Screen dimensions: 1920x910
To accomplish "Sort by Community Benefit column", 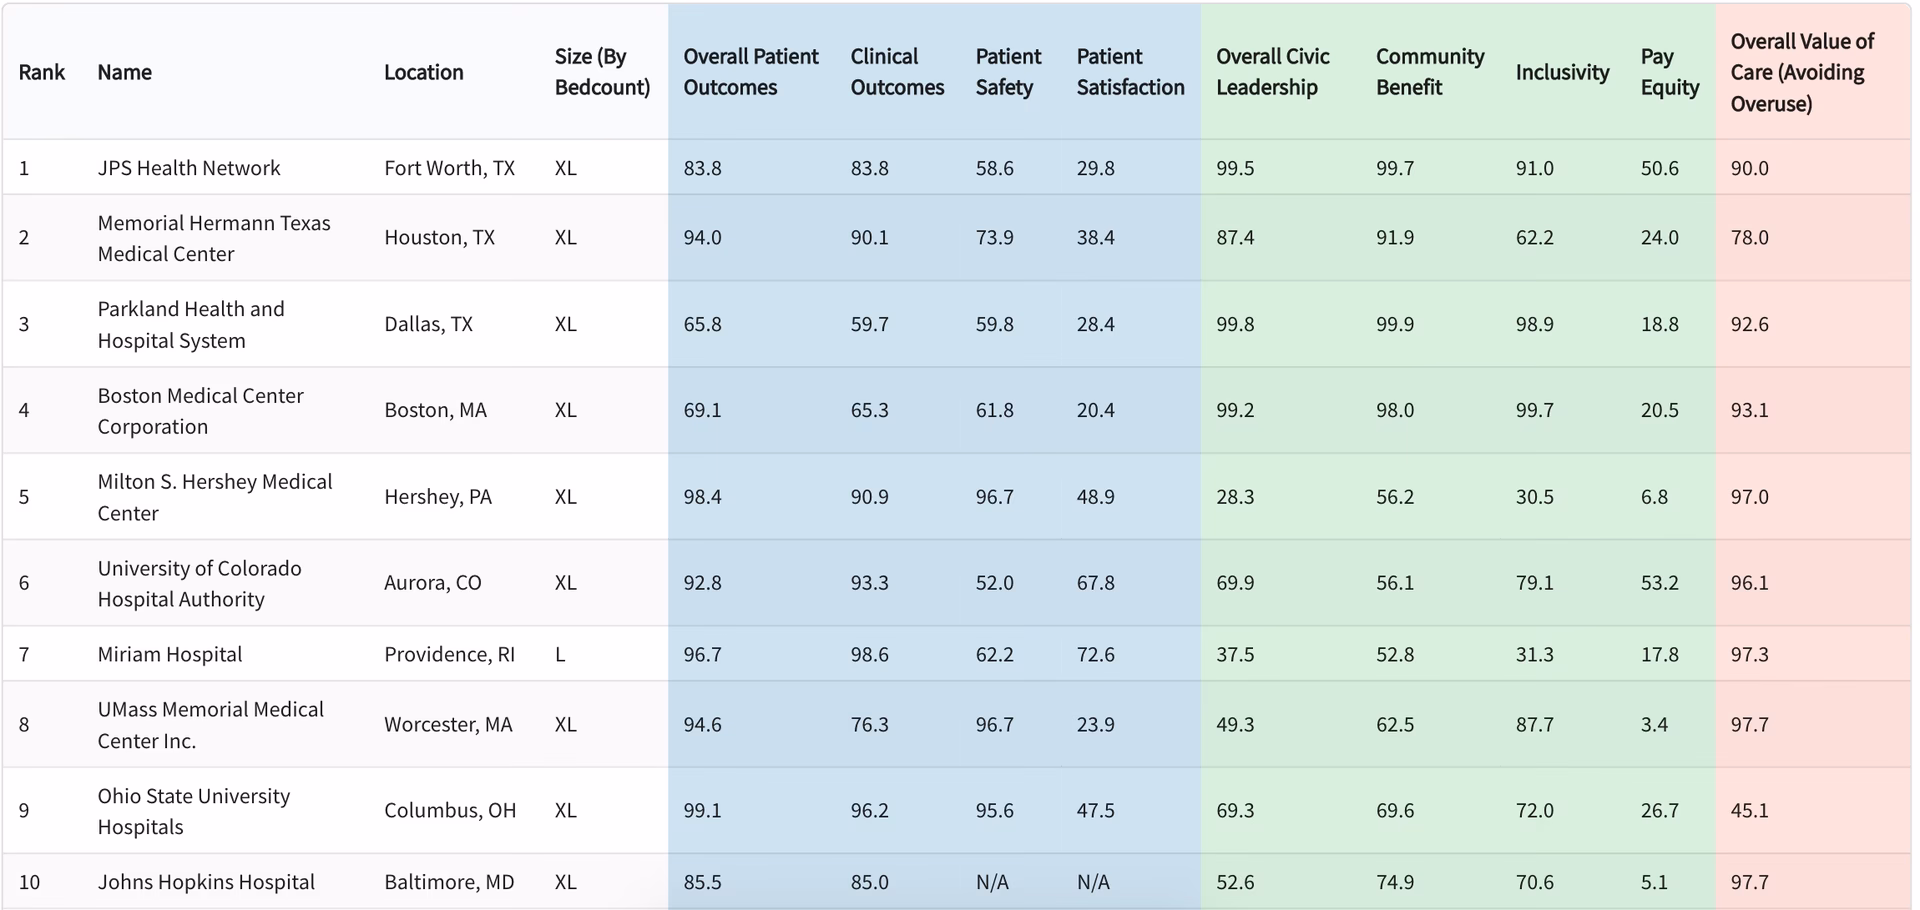I will click(x=1429, y=72).
